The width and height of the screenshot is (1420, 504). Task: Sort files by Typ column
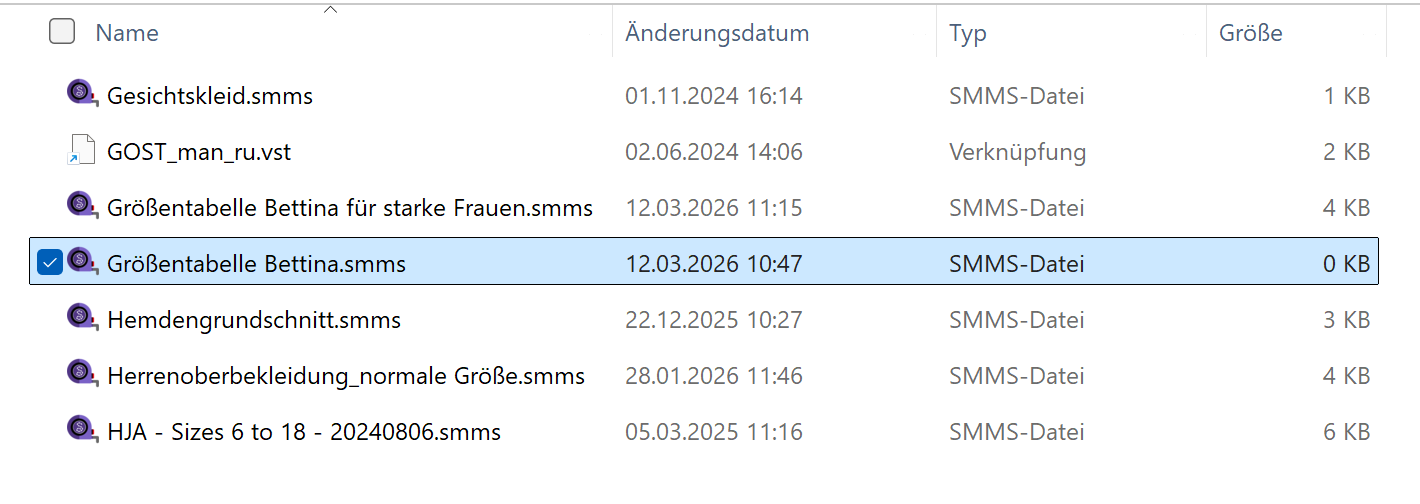(x=968, y=33)
